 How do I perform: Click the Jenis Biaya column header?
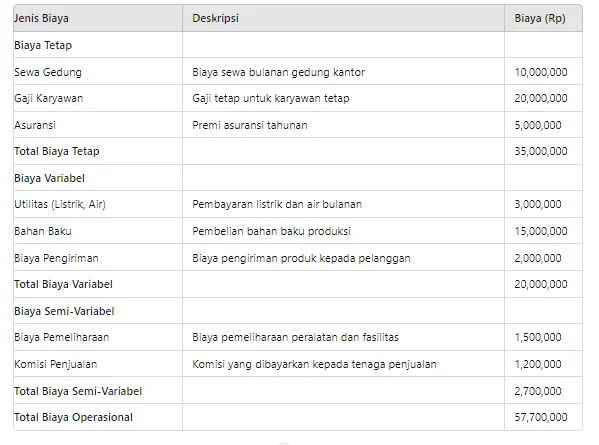(x=41, y=18)
